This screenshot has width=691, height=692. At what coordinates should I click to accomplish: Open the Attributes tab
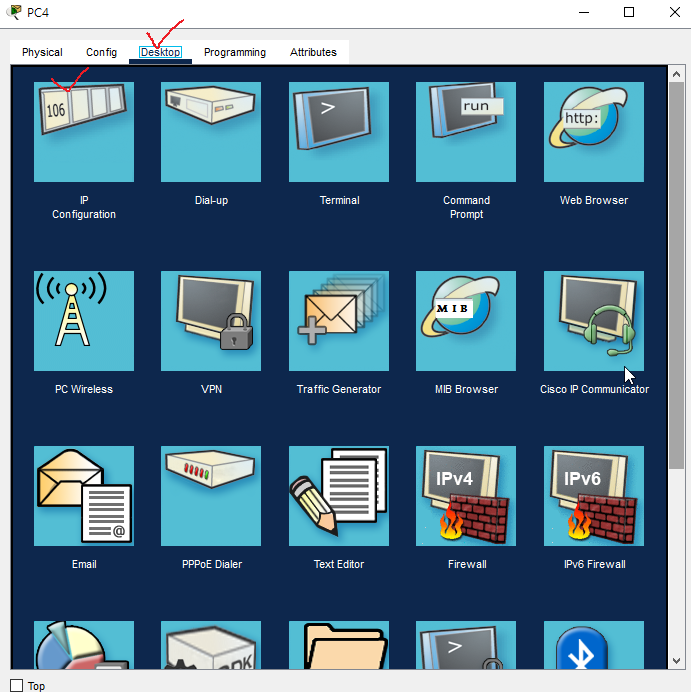click(313, 52)
